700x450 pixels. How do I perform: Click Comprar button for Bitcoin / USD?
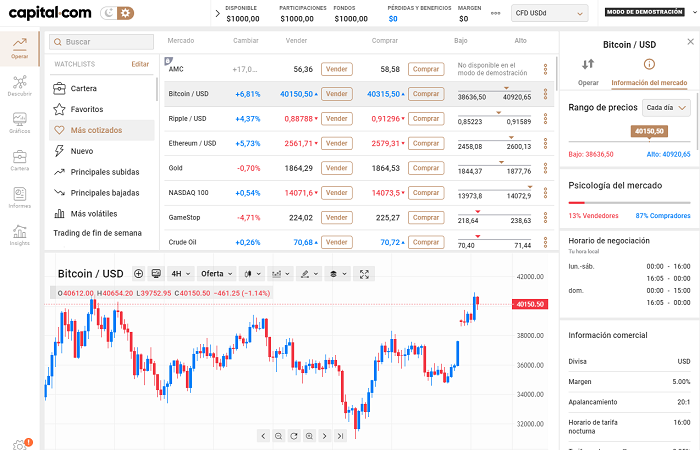426,94
